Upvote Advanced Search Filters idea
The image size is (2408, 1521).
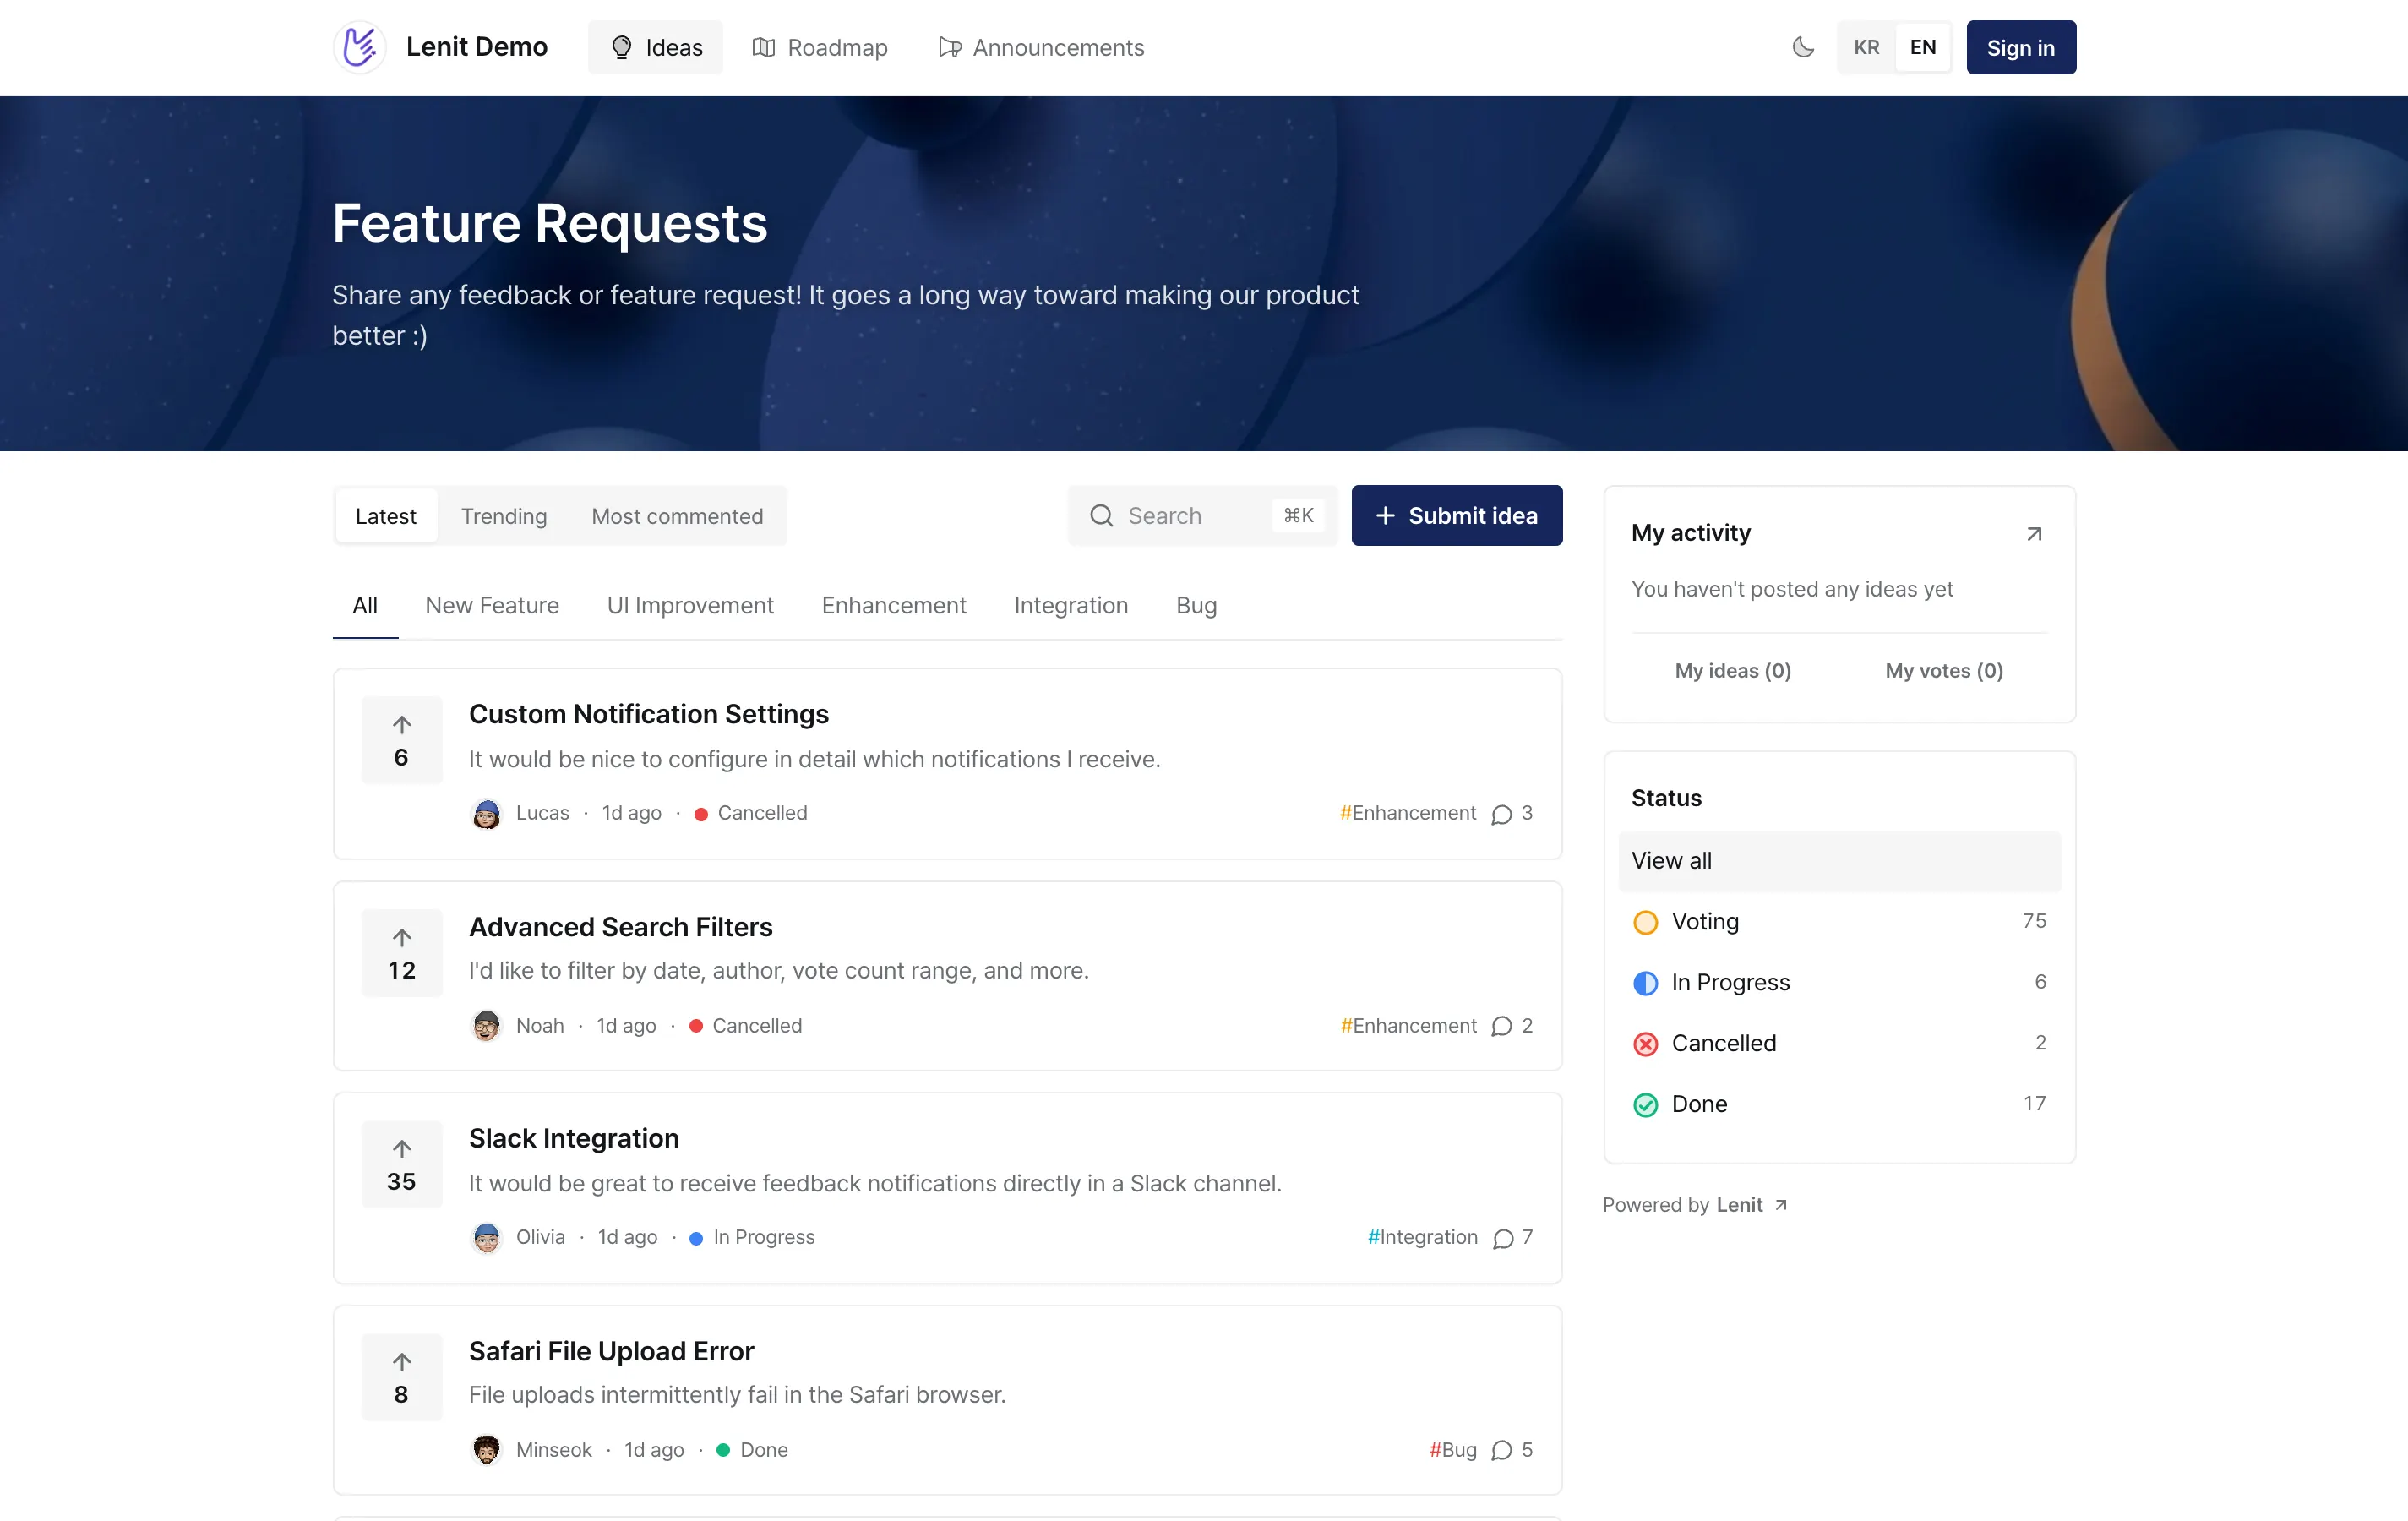click(401, 953)
